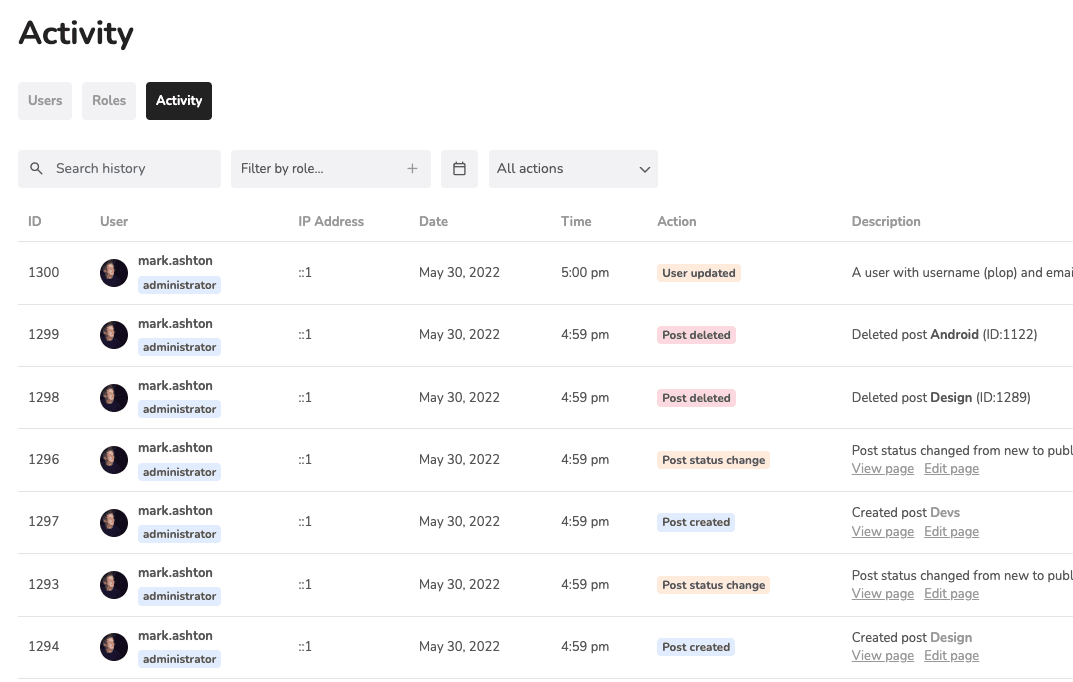The width and height of the screenshot is (1073, 682).
Task: Switch to the Users tab
Action: [44, 100]
